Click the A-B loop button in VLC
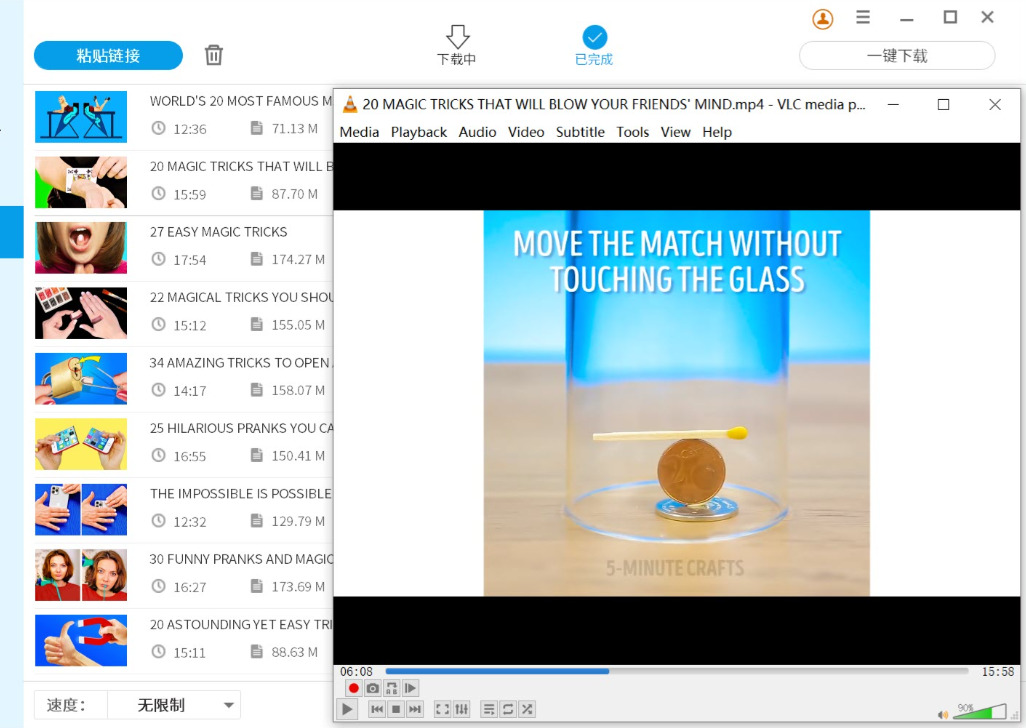The height and width of the screenshot is (728, 1026). (391, 688)
